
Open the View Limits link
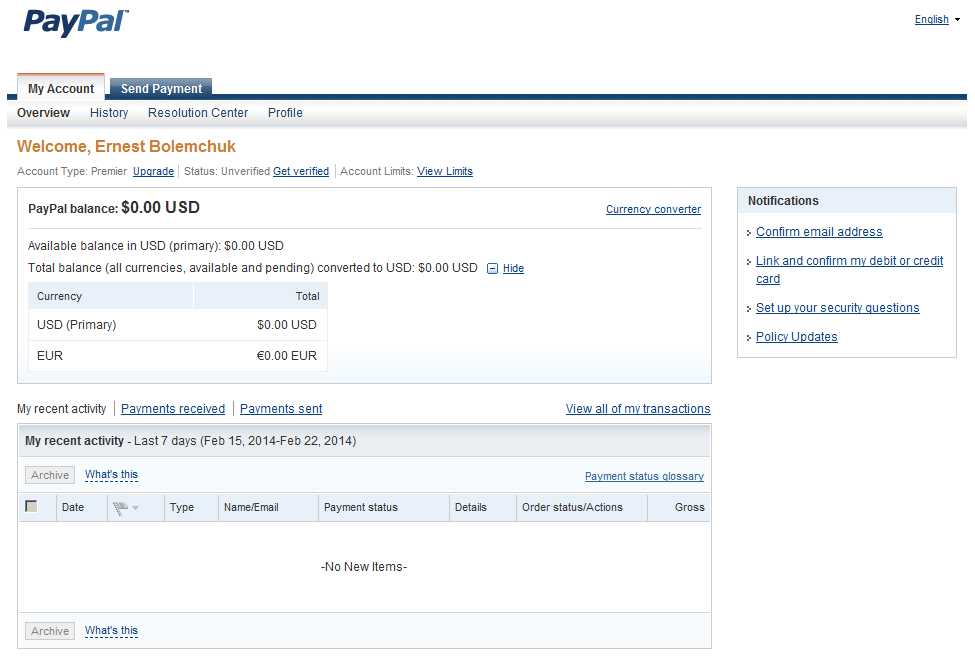[445, 171]
